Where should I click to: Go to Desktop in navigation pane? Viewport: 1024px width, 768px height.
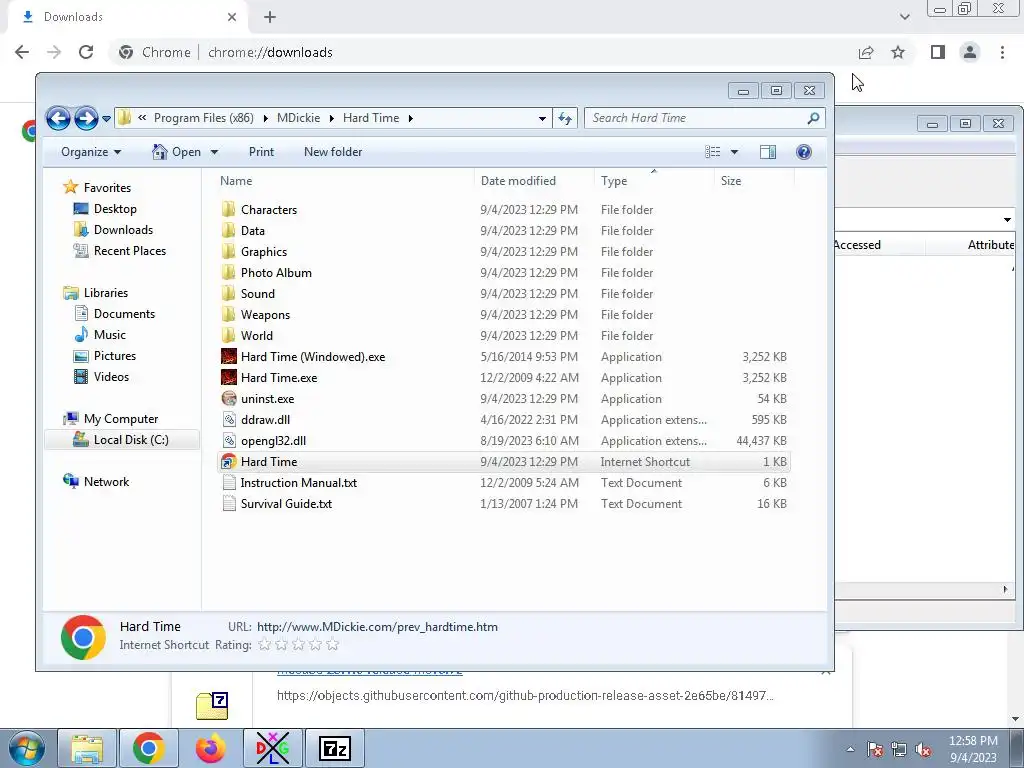coord(115,209)
